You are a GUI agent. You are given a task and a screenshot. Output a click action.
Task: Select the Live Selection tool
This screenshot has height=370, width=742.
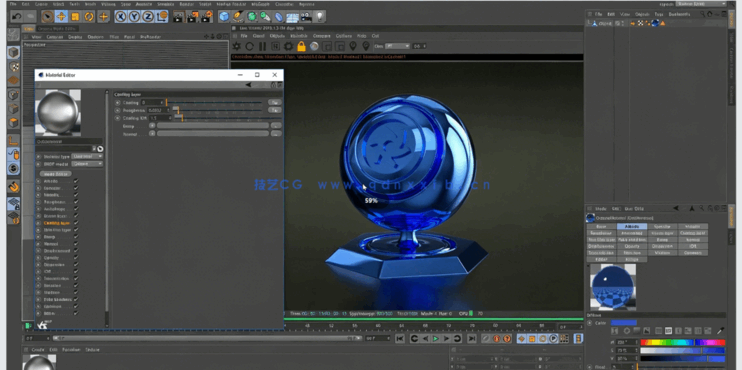(x=47, y=17)
